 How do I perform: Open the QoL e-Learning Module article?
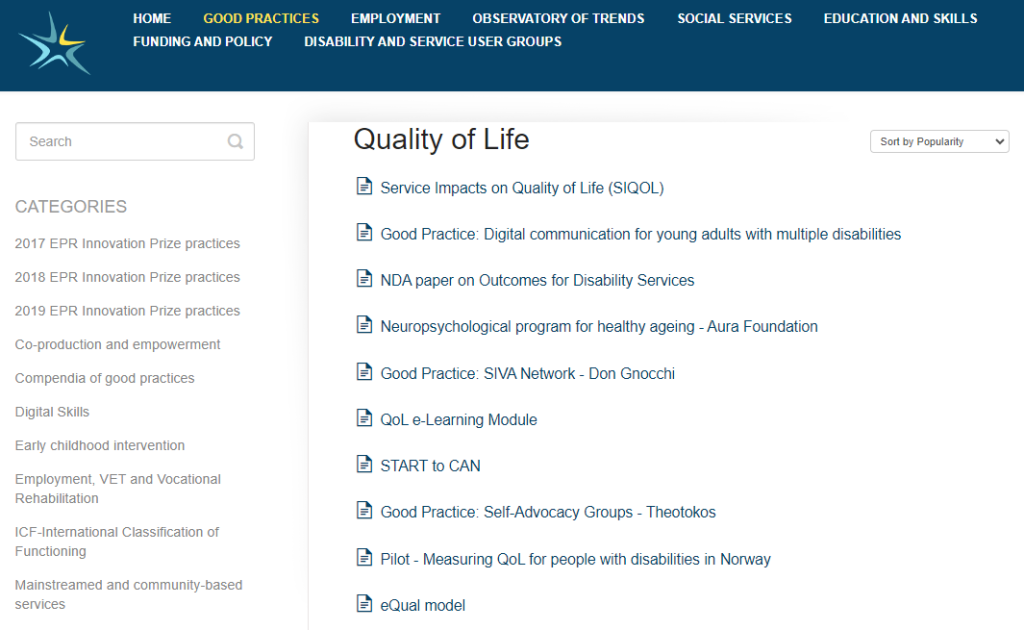(x=458, y=420)
